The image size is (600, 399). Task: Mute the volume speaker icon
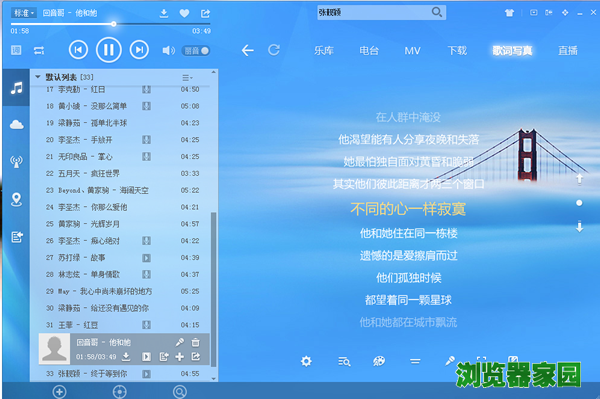pyautogui.click(x=168, y=50)
